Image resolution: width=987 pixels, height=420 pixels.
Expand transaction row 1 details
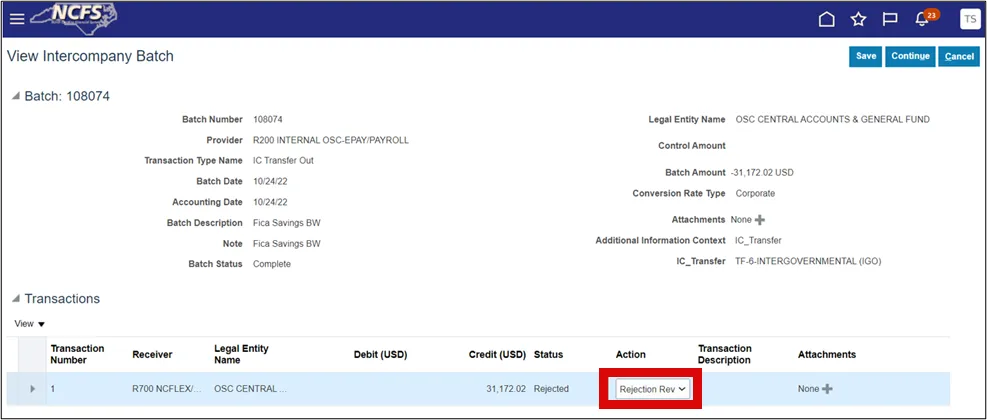tap(33, 389)
